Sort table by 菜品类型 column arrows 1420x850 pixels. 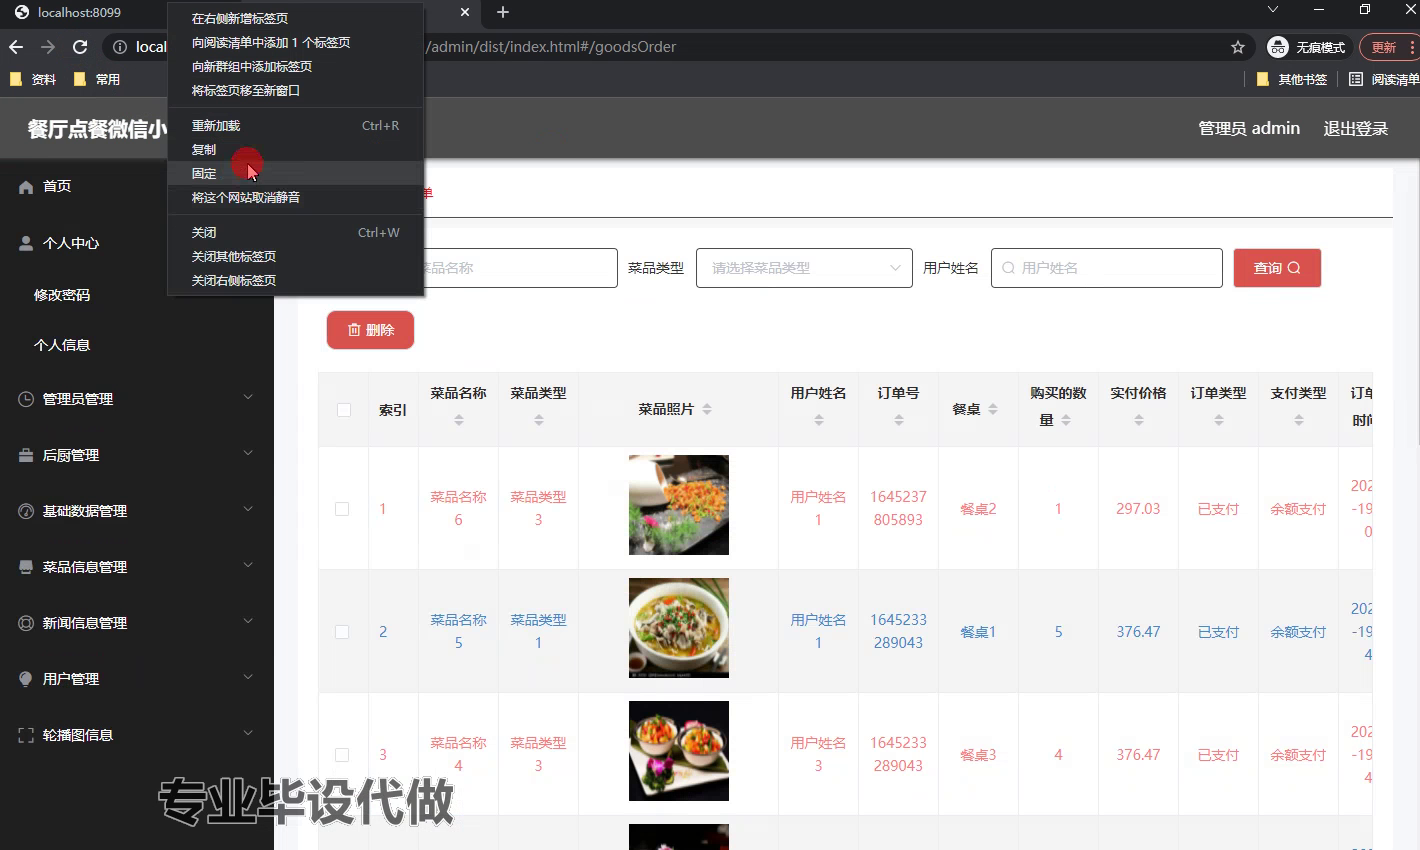[539, 420]
